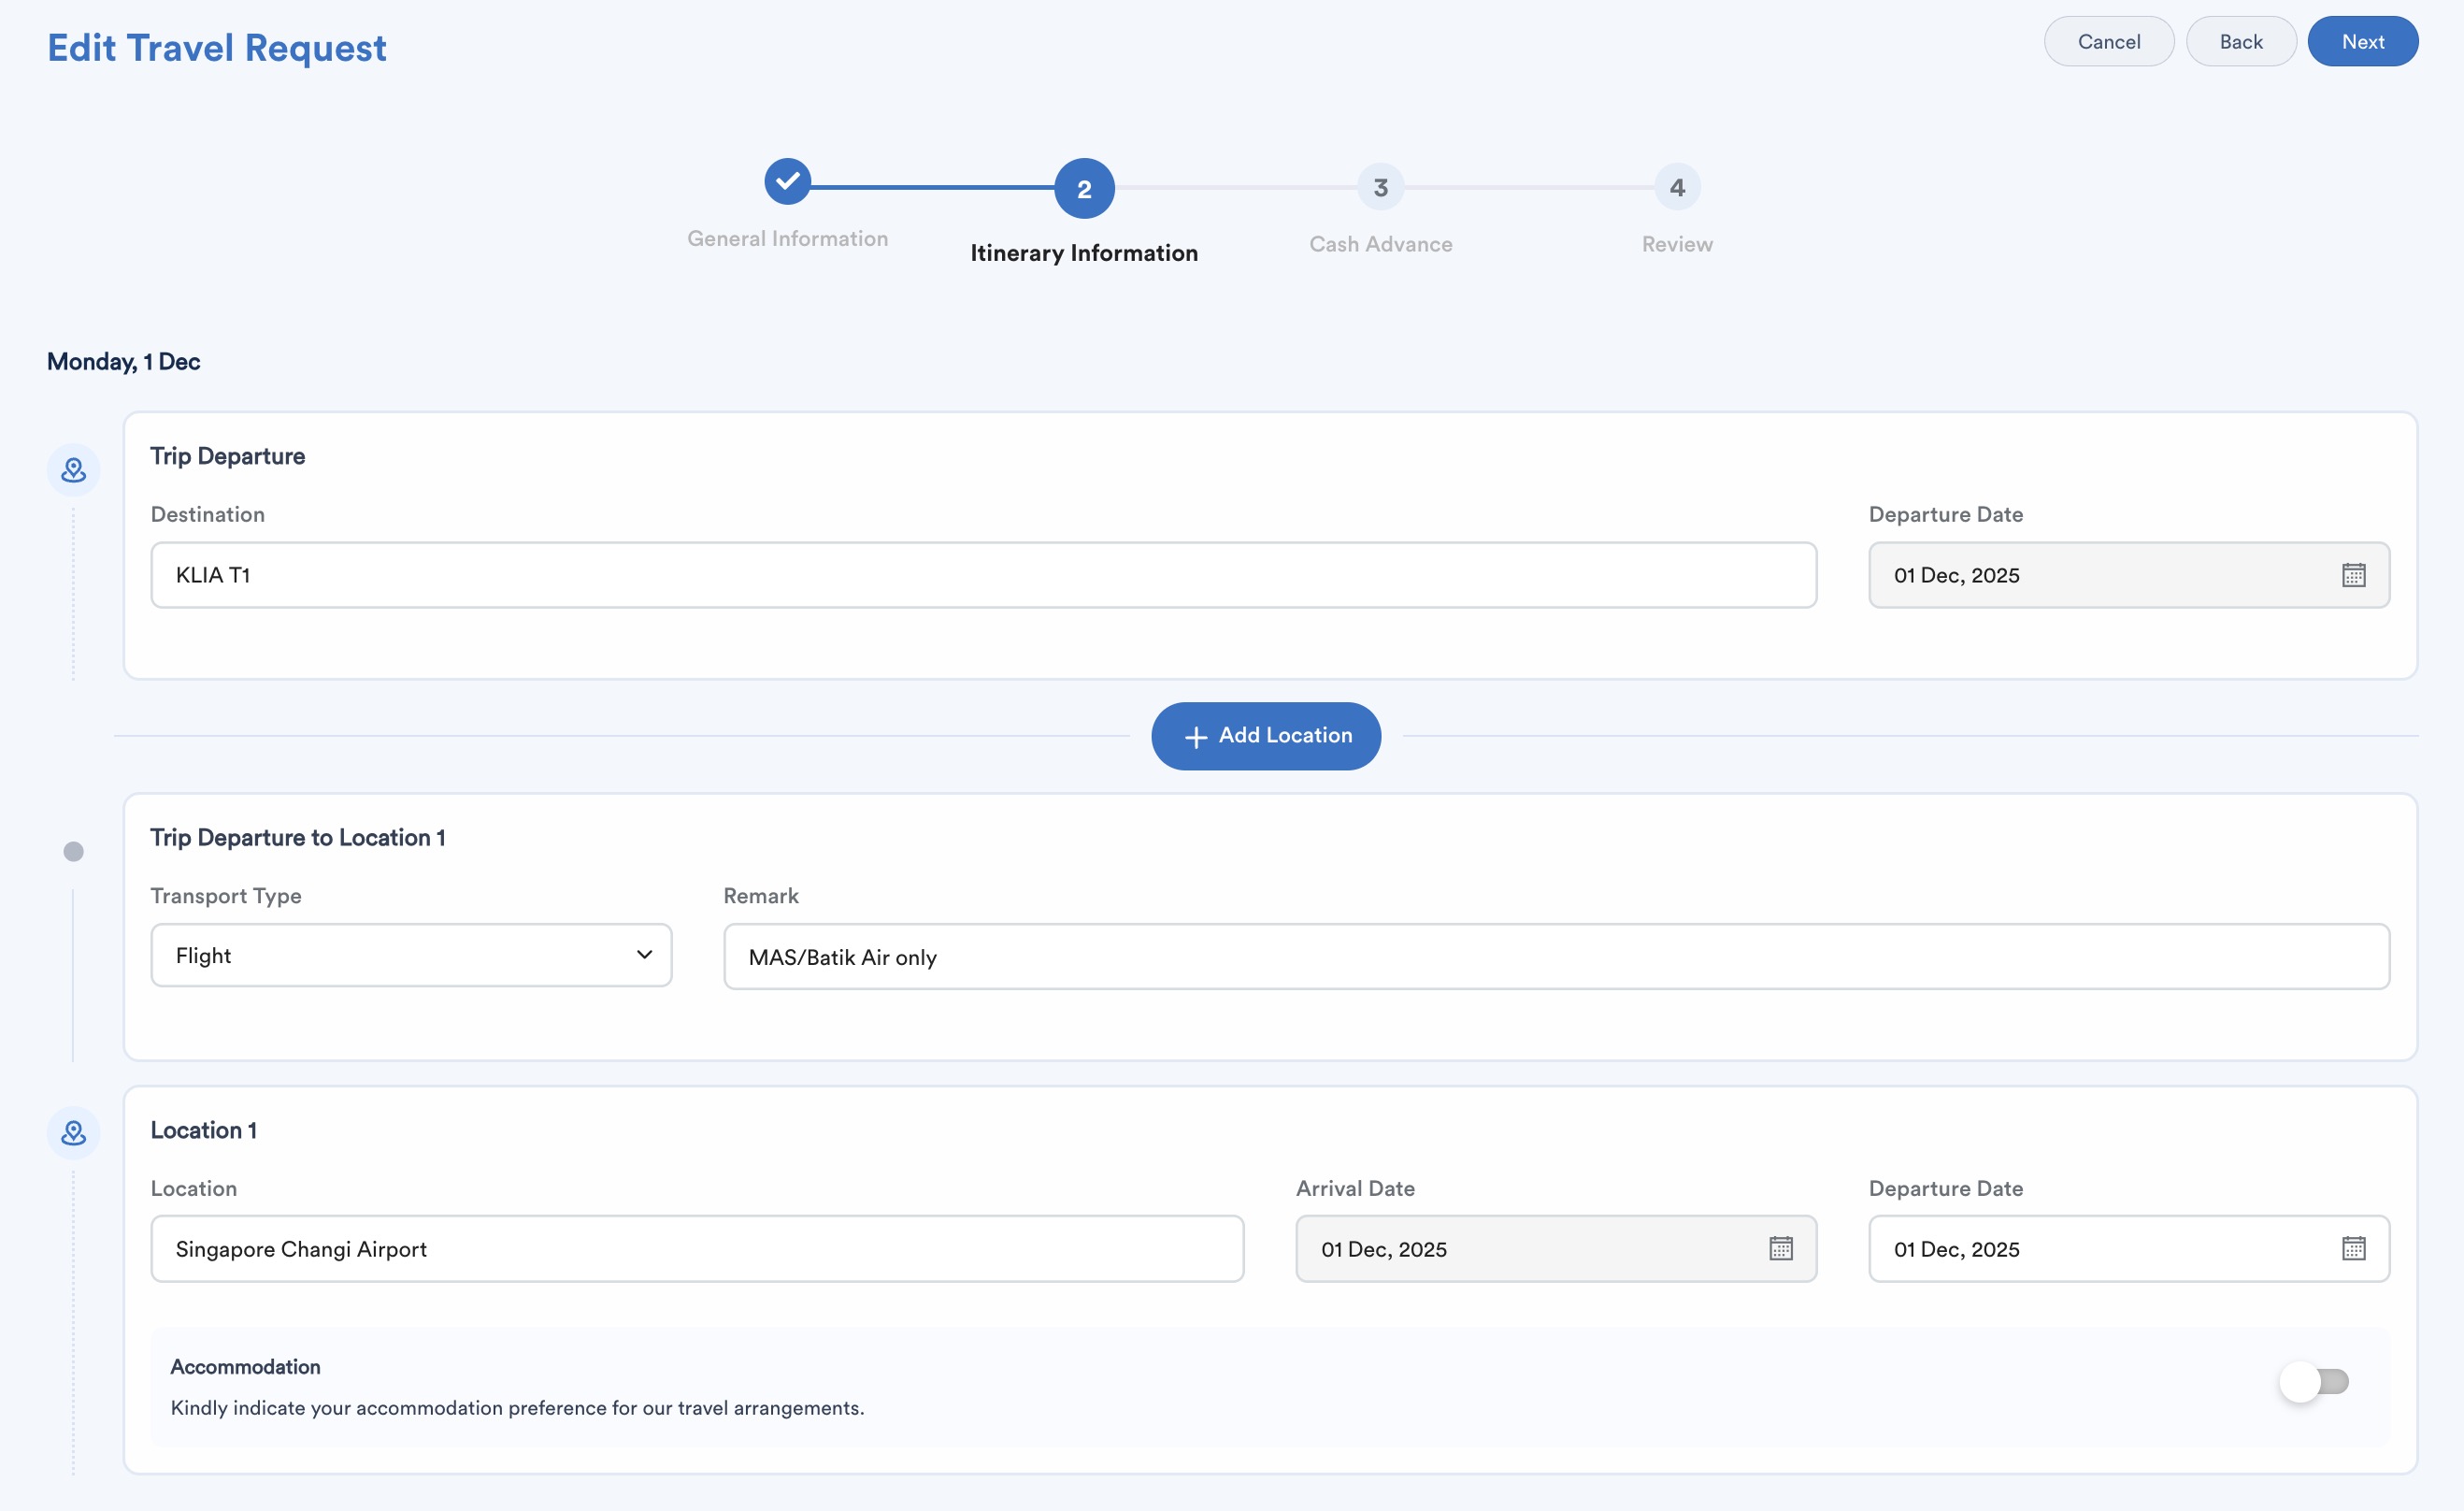Click the Cancel button
Viewport: 2464px width, 1511px height.
2108,42
